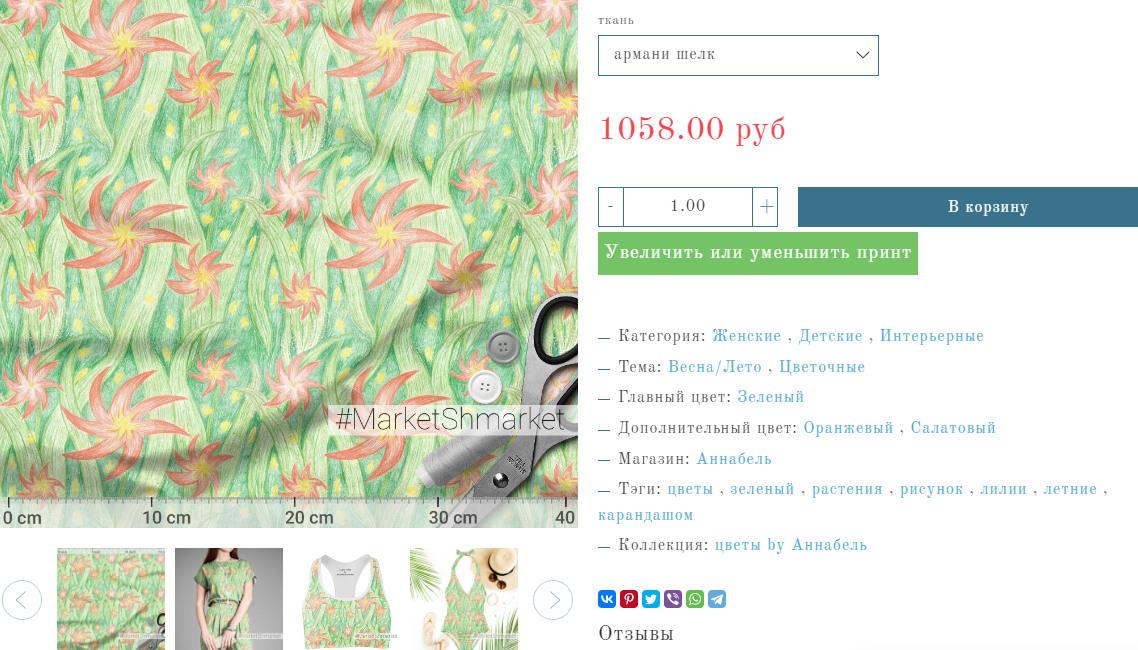Image resolution: width=1138 pixels, height=650 pixels.
Task: Filter by Оранжевый additional color
Action: (848, 428)
